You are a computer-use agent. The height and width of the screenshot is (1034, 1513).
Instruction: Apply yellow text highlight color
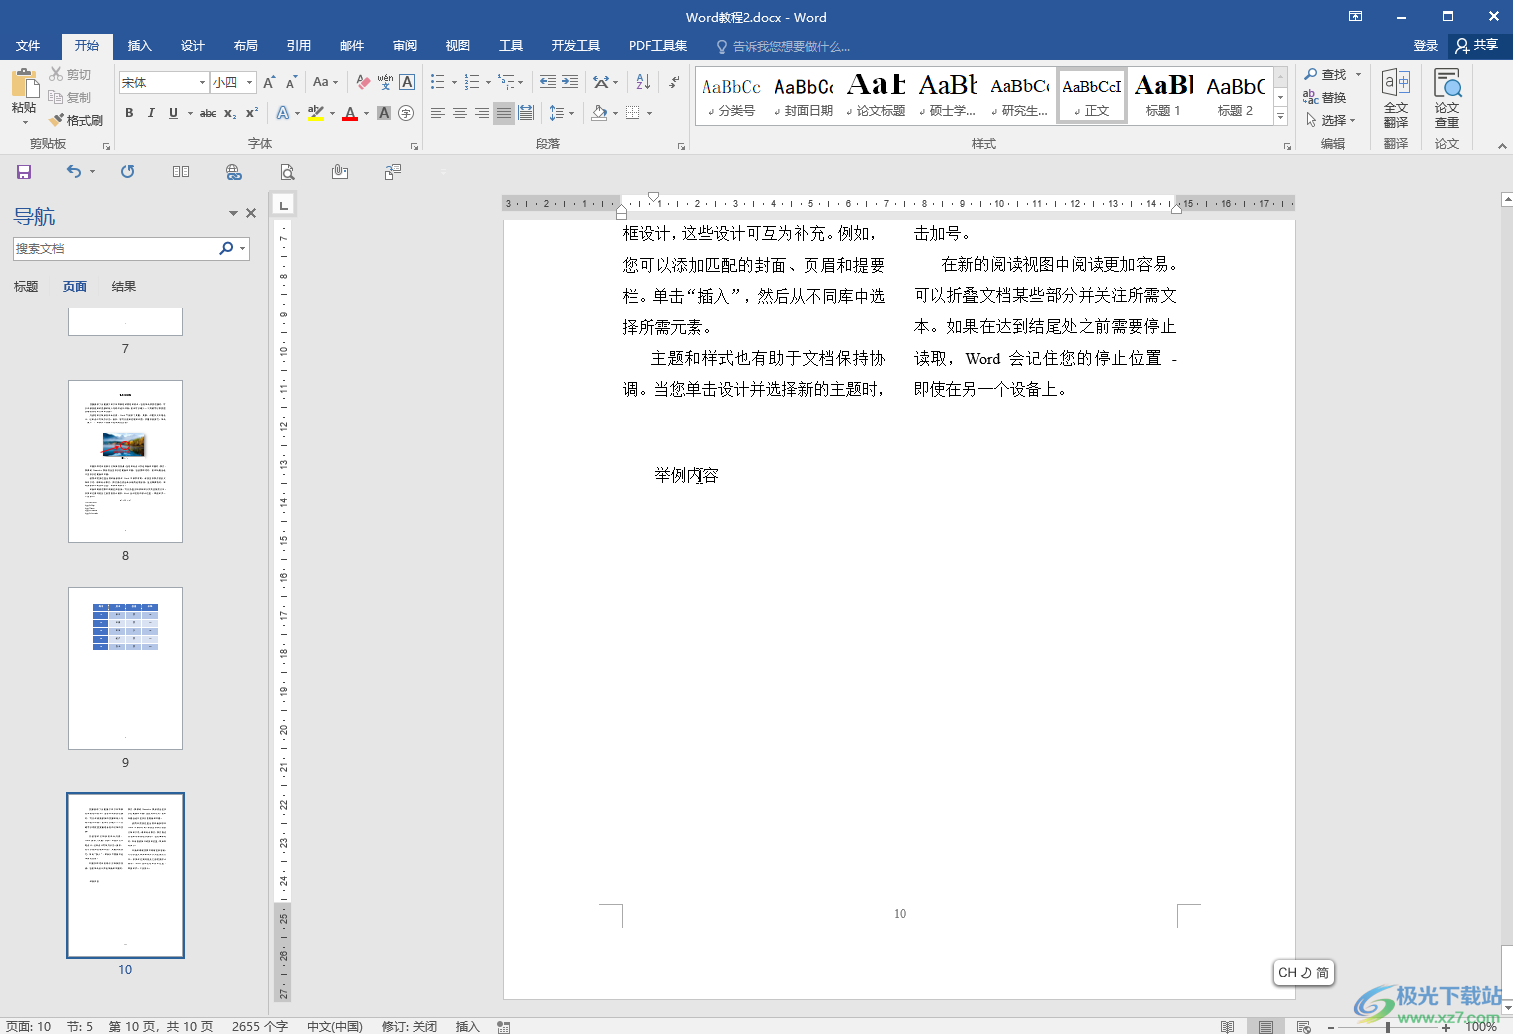click(316, 113)
